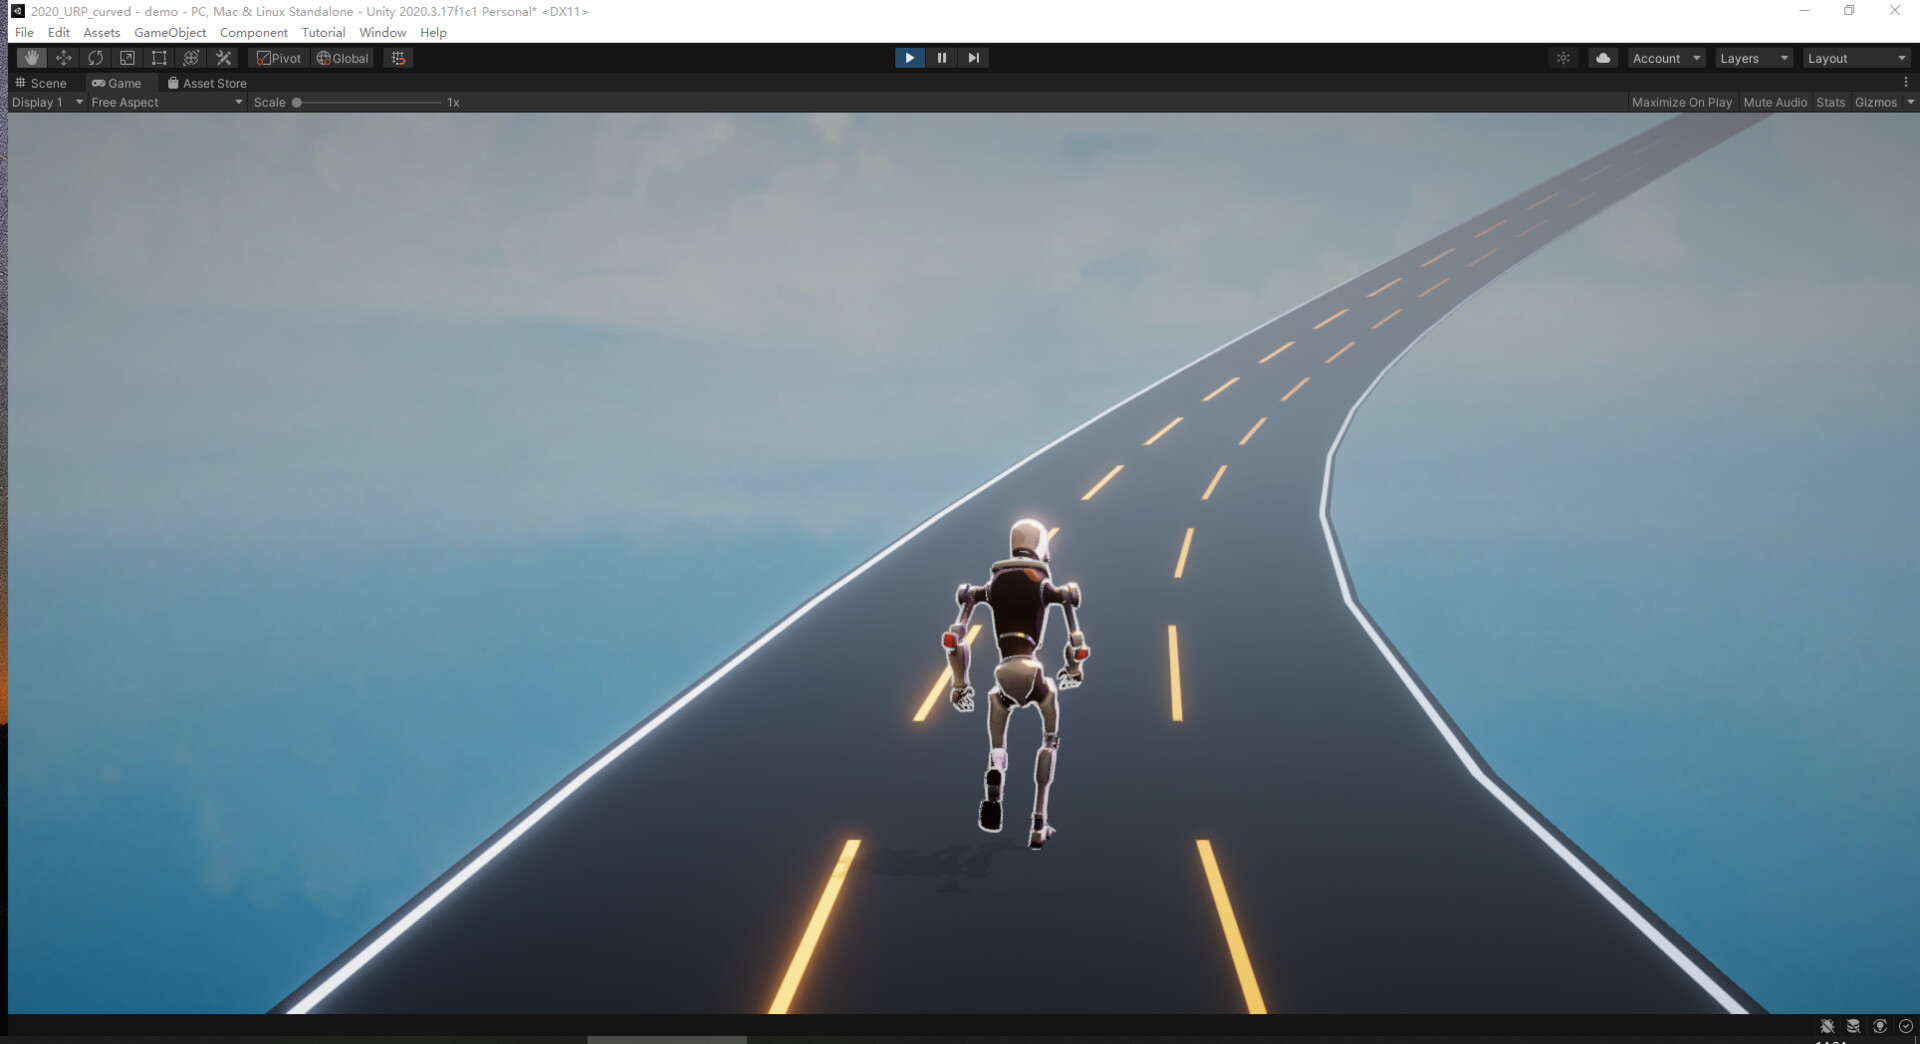
Task: Change aspect ratio via Free Aspect dropdown
Action: click(x=160, y=102)
